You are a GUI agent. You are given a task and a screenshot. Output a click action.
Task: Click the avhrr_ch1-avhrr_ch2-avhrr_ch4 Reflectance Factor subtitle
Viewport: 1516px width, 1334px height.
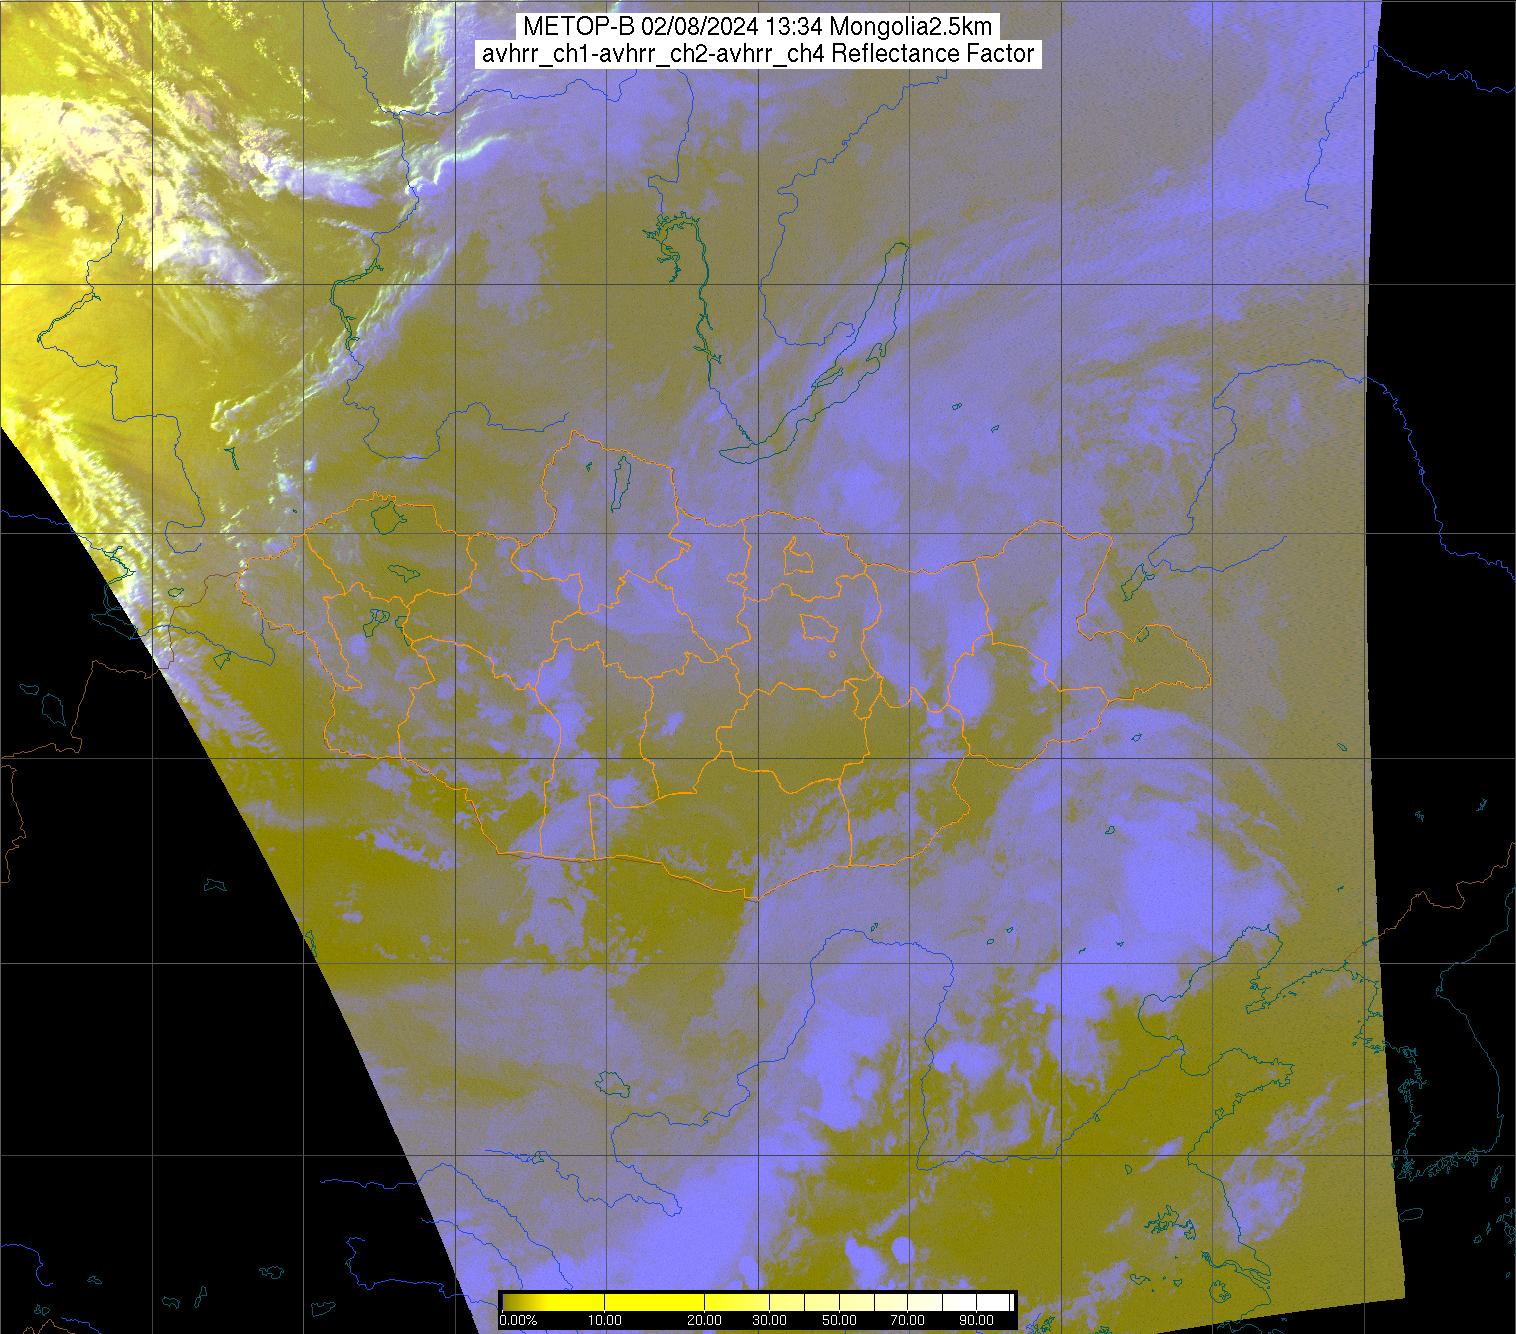pyautogui.click(x=757, y=54)
